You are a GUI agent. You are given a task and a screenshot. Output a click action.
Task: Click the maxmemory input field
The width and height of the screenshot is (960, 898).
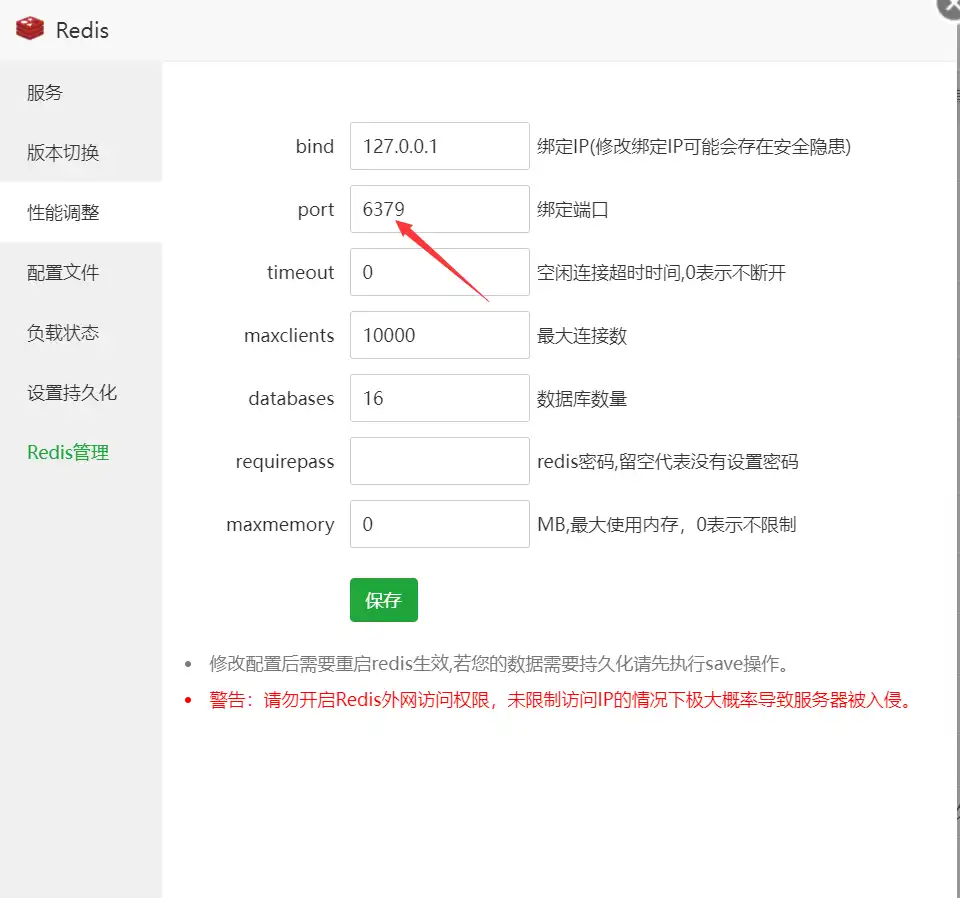click(439, 524)
